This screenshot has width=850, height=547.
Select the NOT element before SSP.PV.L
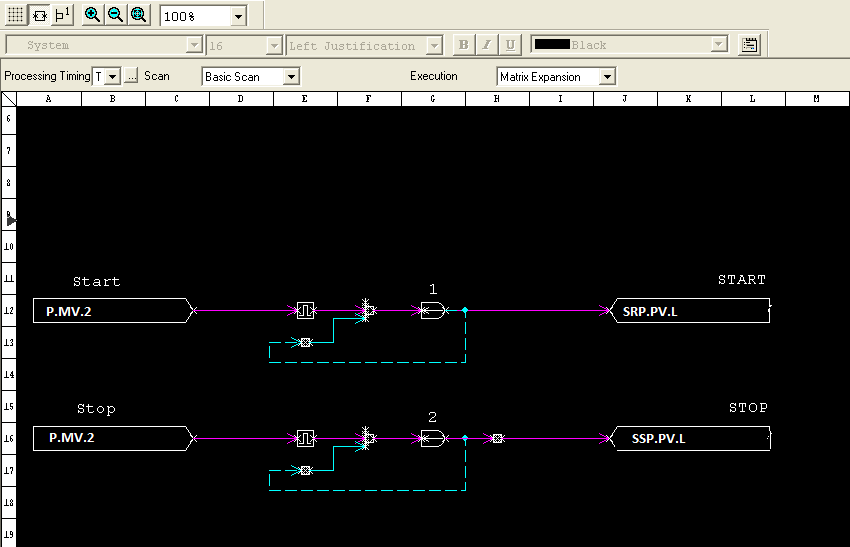(498, 439)
